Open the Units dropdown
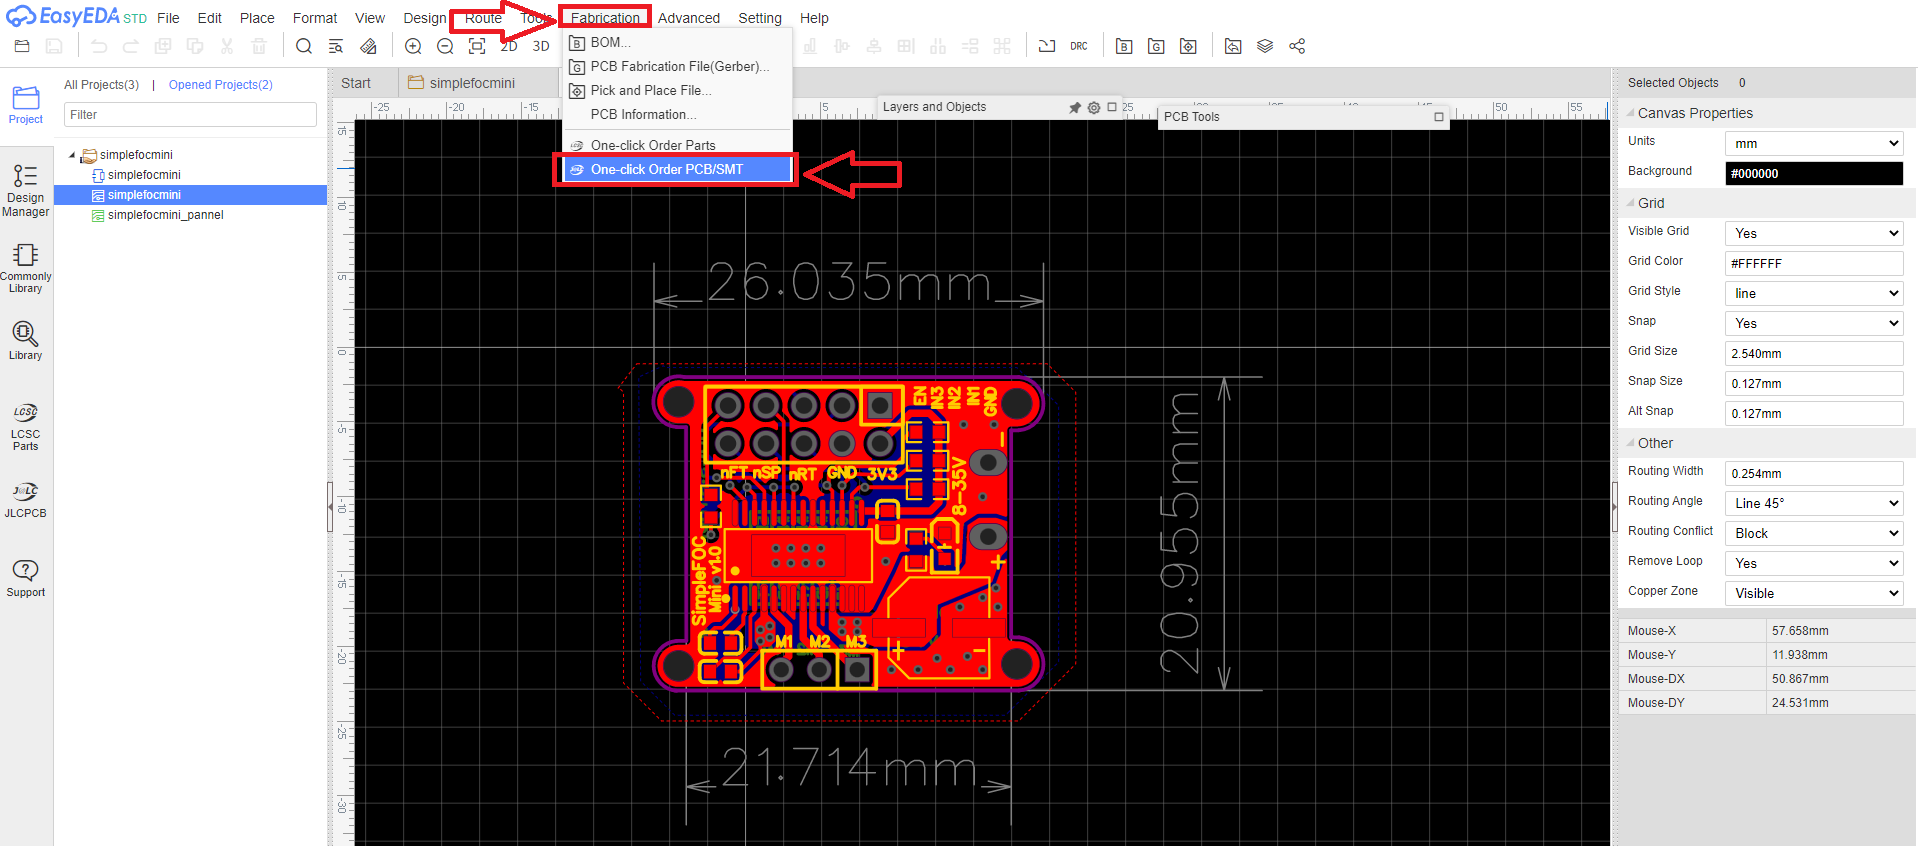 (1814, 144)
